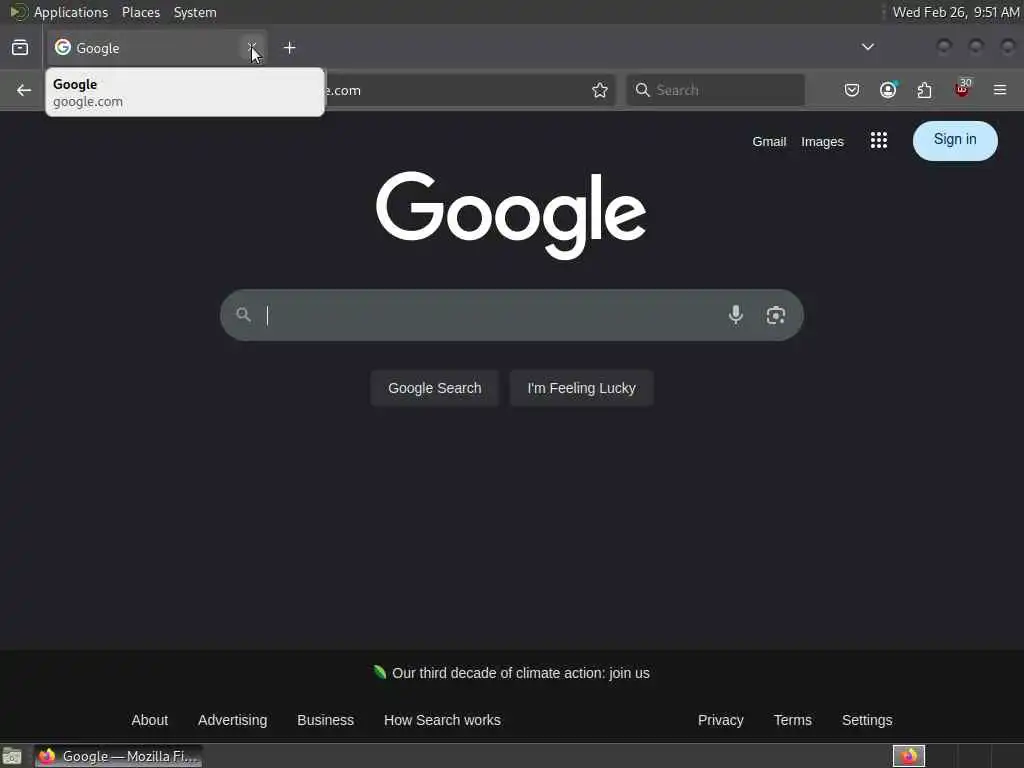Image resolution: width=1024 pixels, height=768 pixels.
Task: Open the About footer link
Action: click(150, 720)
